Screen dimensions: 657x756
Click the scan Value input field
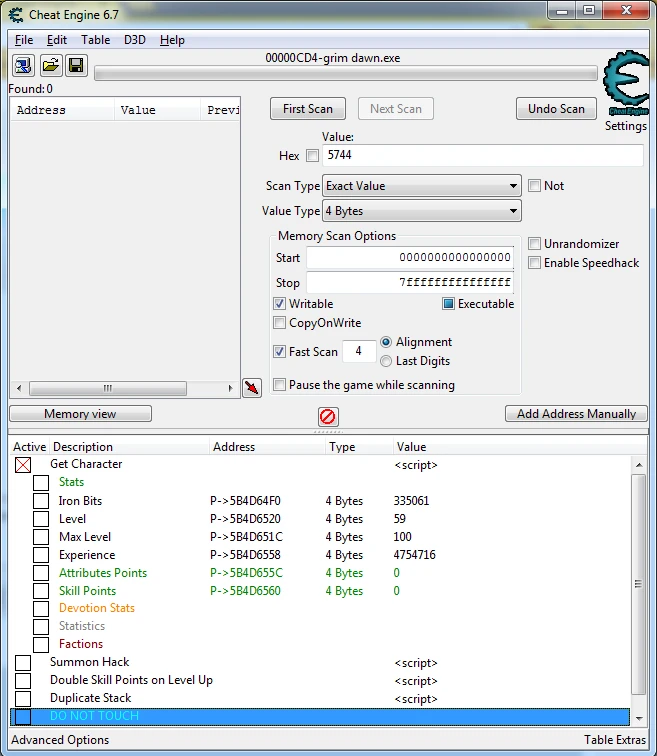pyautogui.click(x=483, y=155)
